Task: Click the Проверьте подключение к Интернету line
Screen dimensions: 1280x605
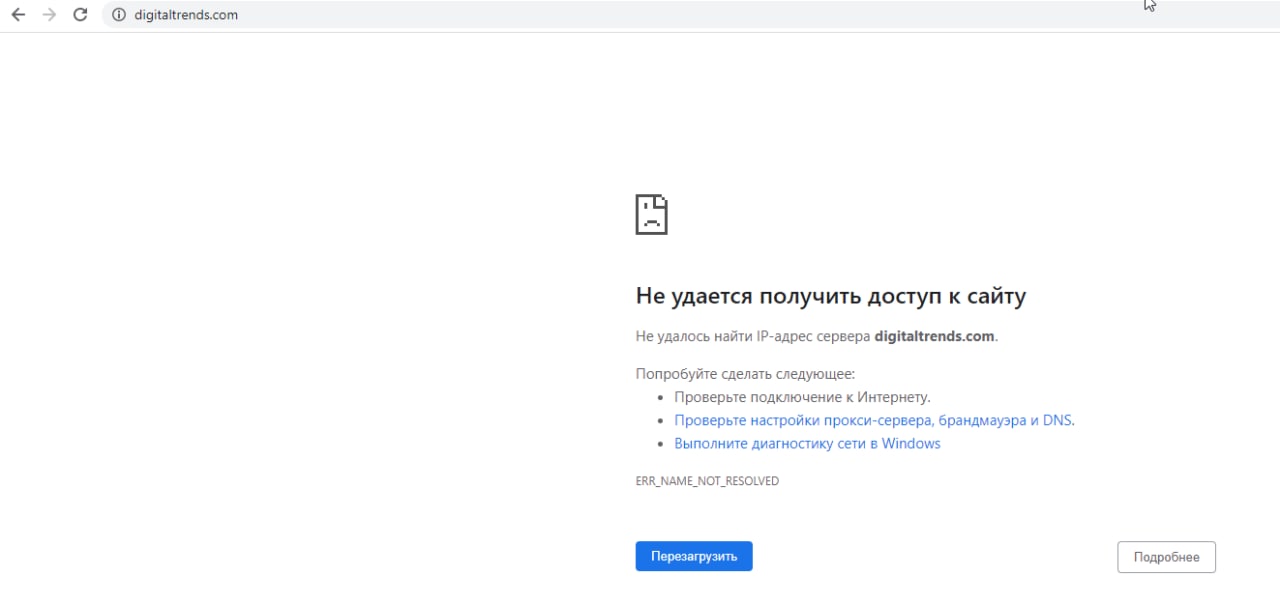Action: point(802,397)
